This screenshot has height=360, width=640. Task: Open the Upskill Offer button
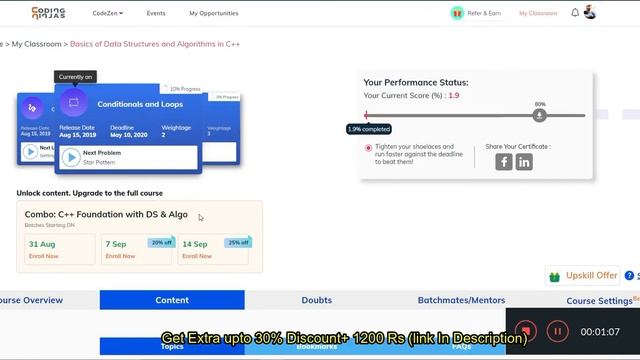click(583, 276)
